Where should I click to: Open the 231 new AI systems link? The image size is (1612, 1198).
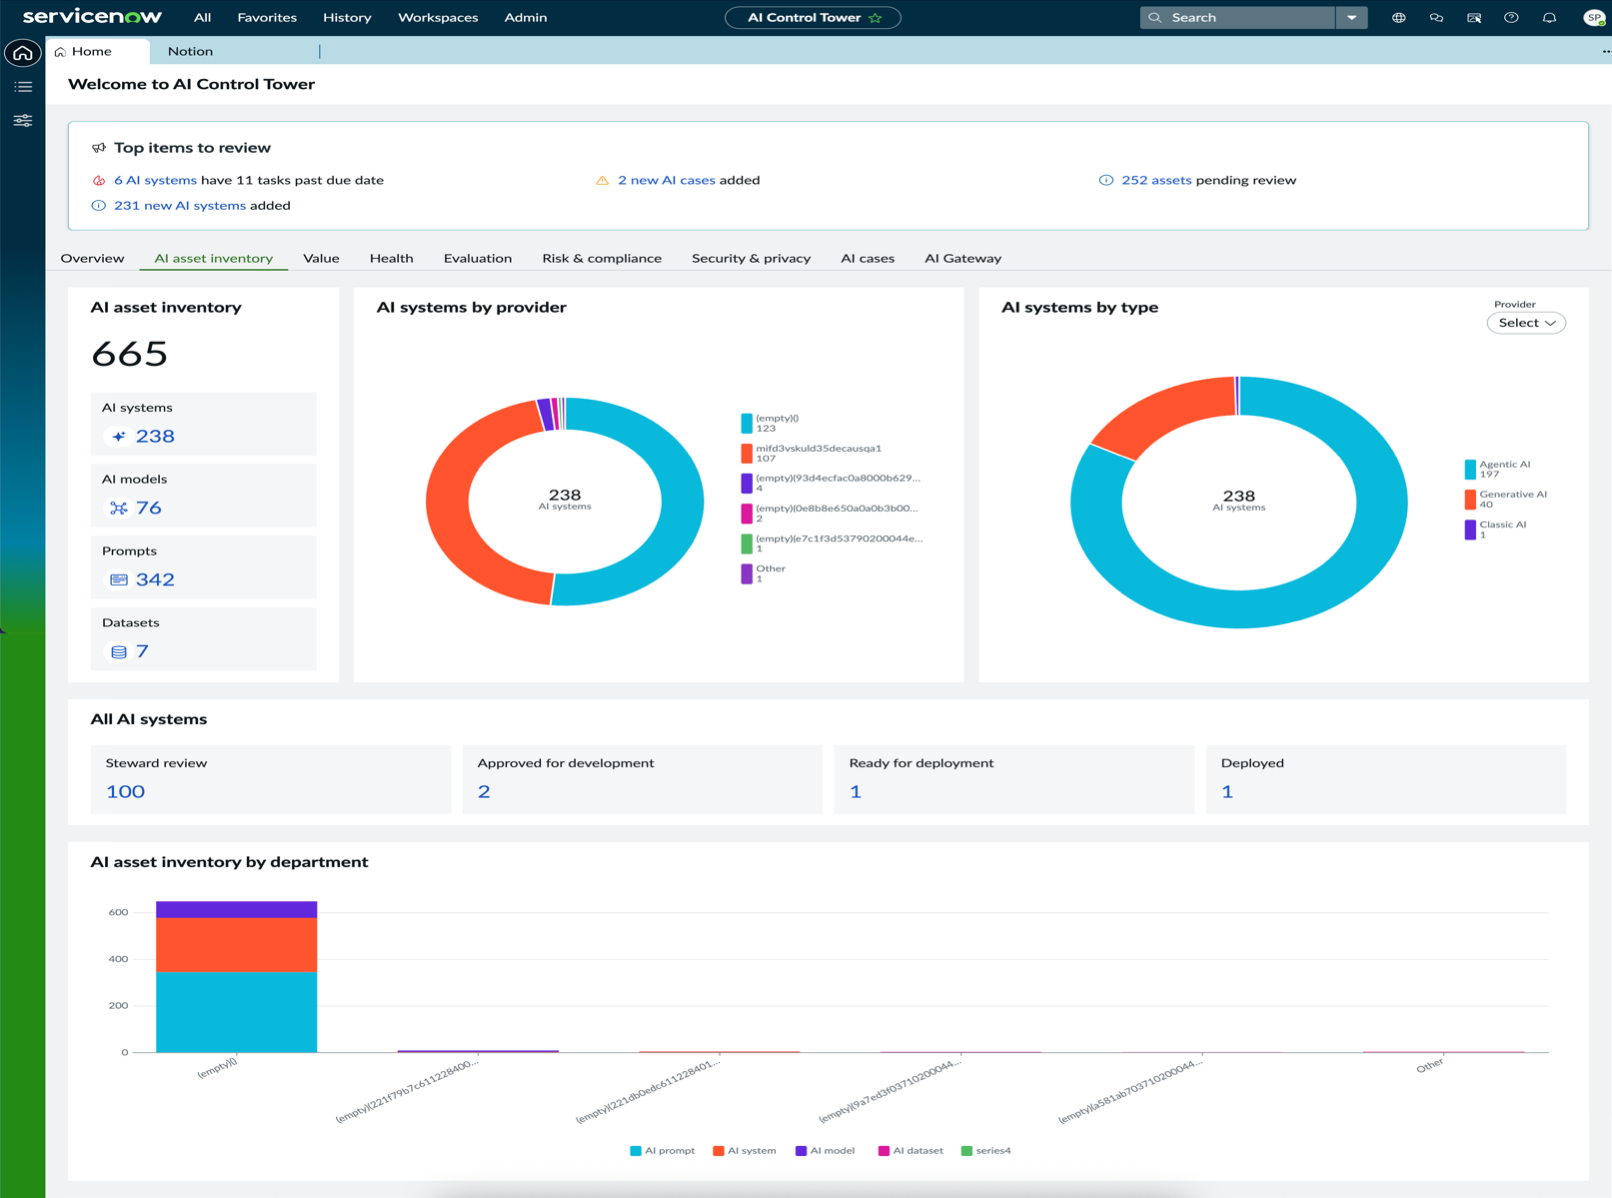click(x=180, y=205)
